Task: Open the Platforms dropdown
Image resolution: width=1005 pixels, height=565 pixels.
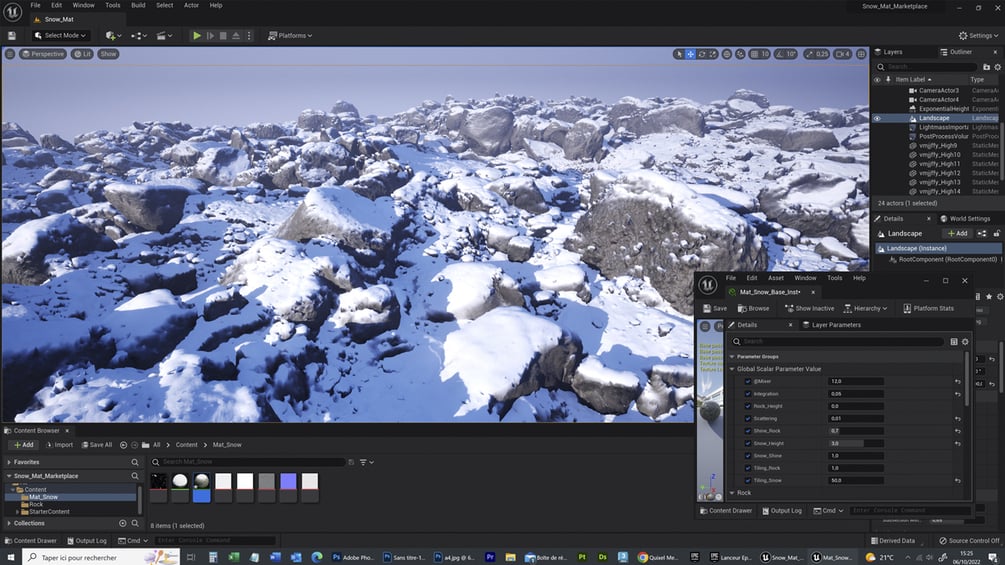Action: [x=290, y=36]
